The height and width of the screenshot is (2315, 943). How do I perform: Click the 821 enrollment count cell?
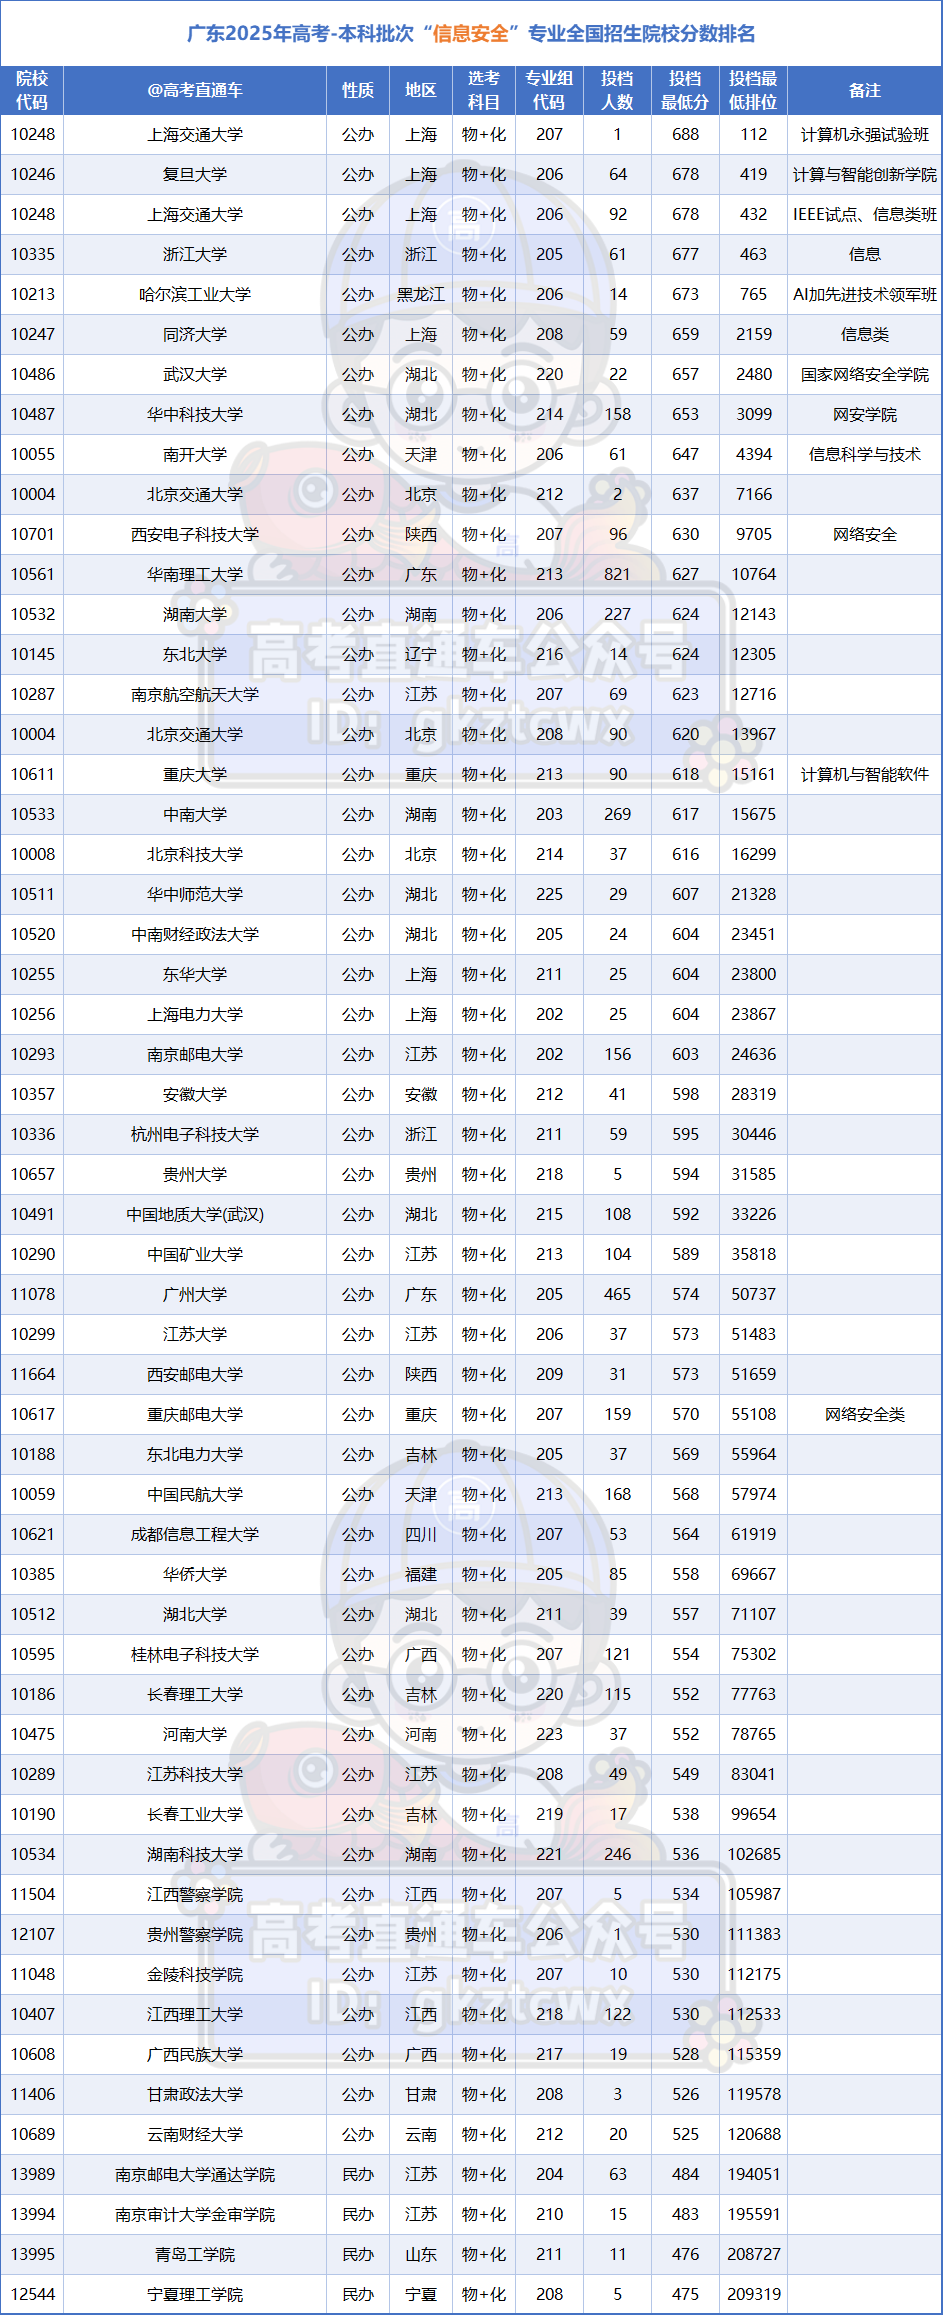pyautogui.click(x=617, y=574)
